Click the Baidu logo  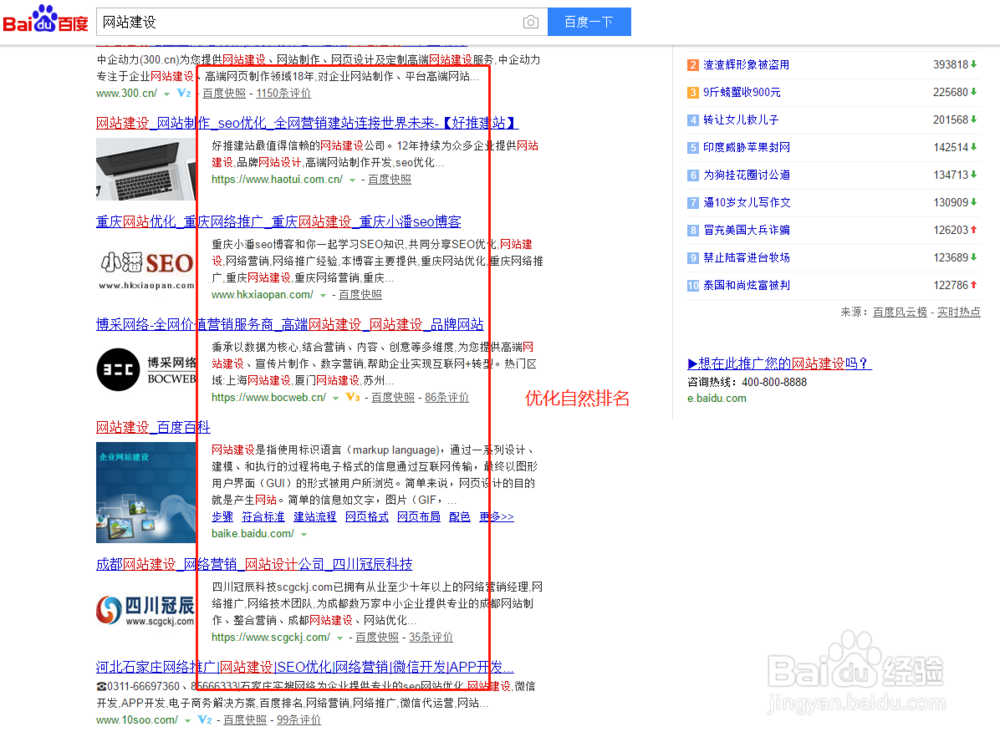click(x=45, y=20)
